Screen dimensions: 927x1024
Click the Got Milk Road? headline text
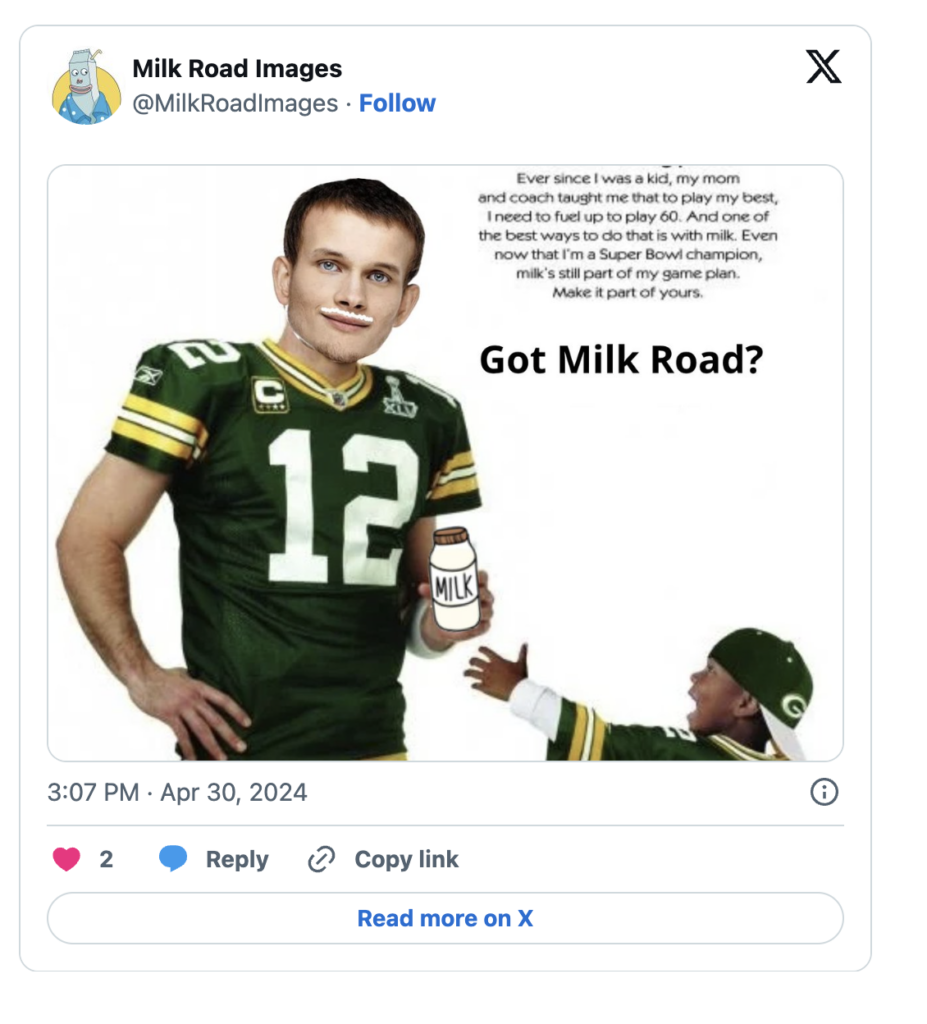coord(620,360)
